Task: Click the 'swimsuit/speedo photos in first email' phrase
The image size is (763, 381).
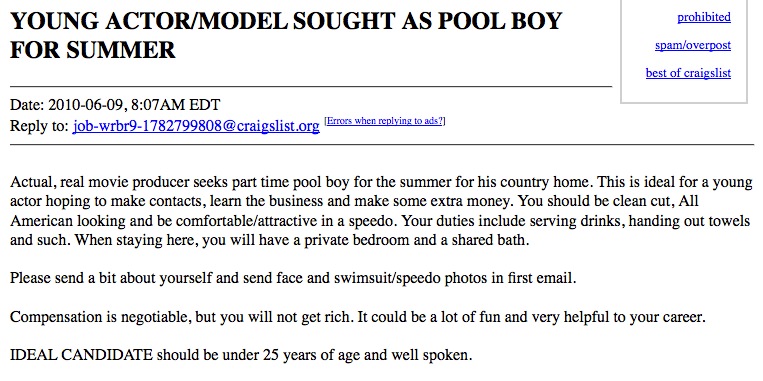Action: click(454, 279)
